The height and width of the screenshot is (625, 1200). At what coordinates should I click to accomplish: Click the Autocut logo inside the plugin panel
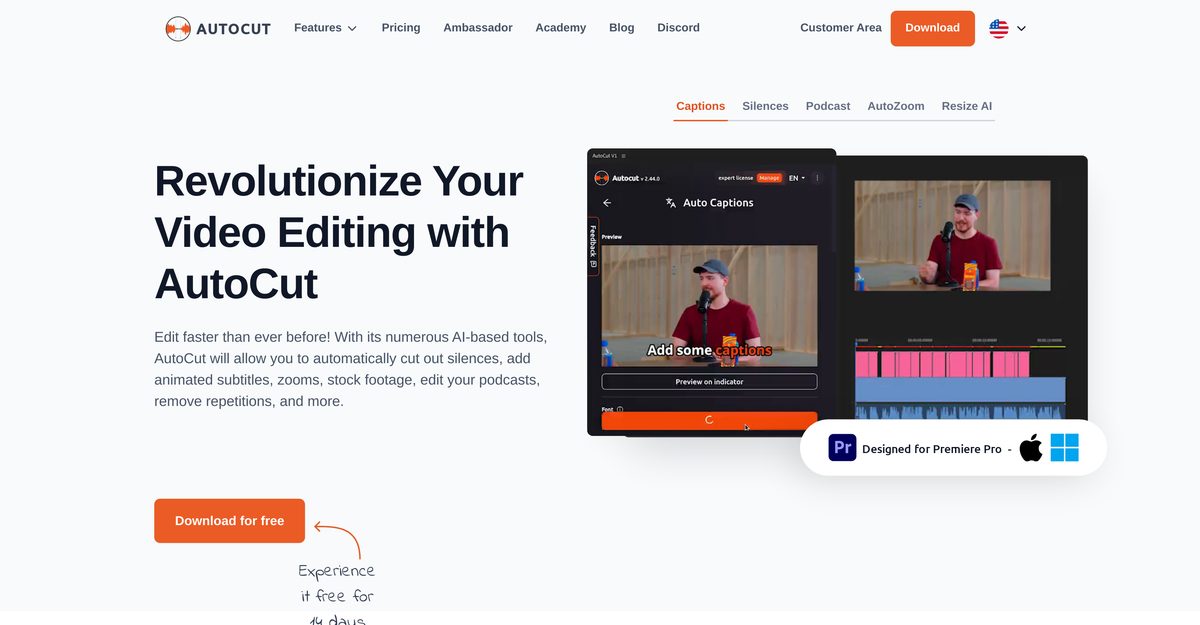point(602,178)
